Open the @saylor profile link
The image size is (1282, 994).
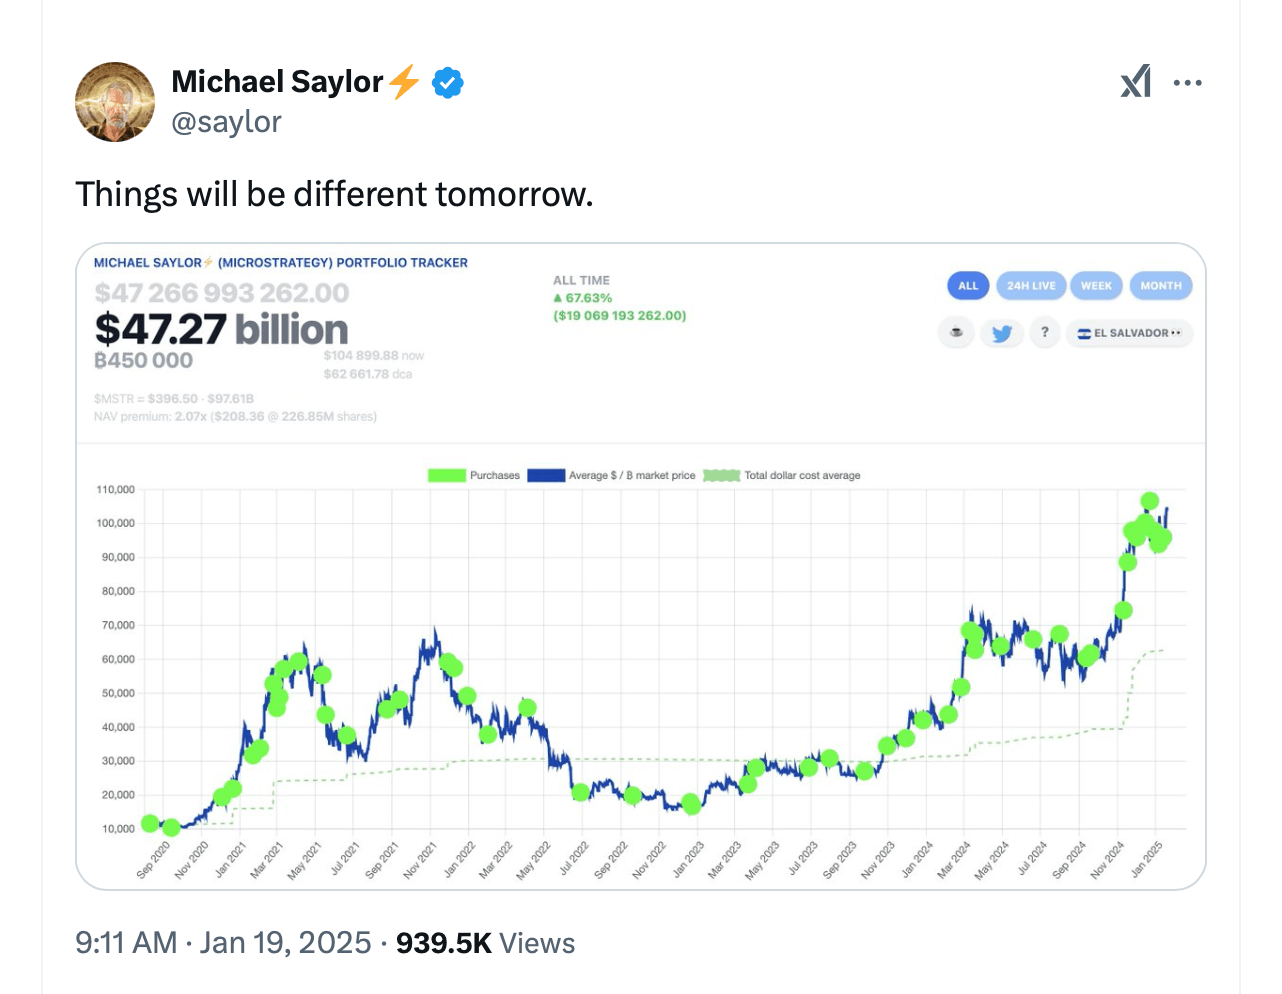(x=227, y=121)
